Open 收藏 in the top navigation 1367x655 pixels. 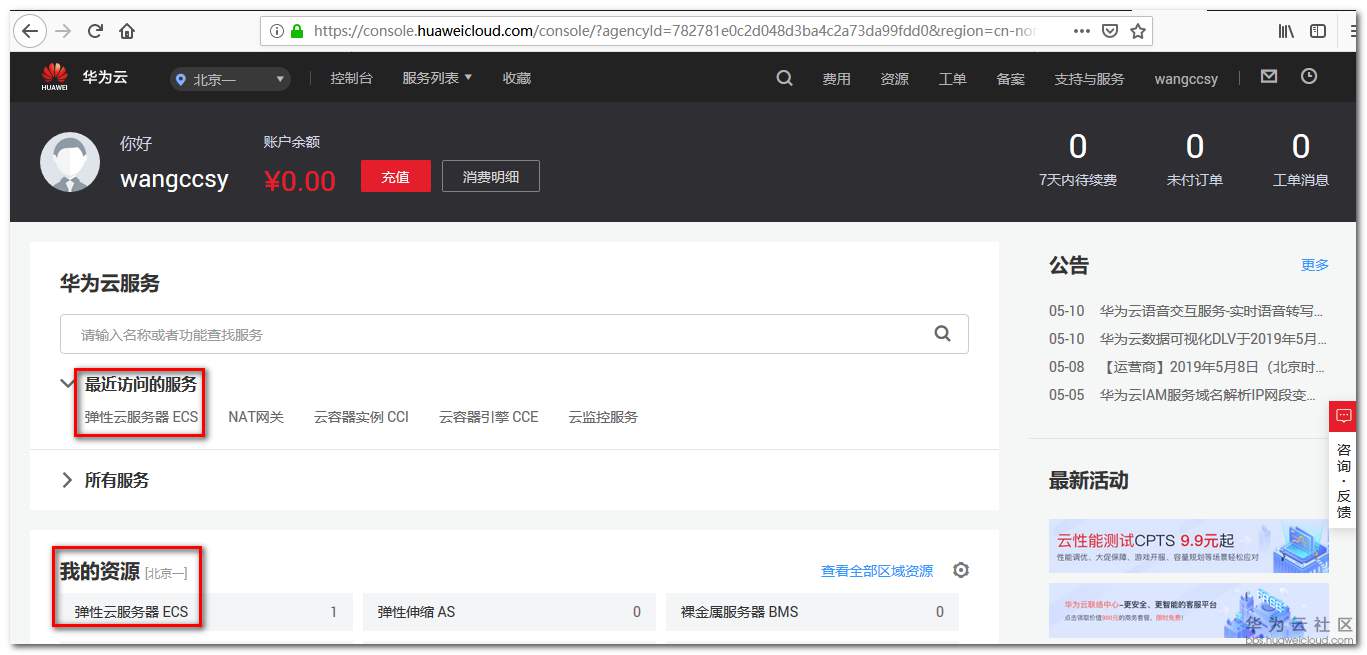point(517,78)
